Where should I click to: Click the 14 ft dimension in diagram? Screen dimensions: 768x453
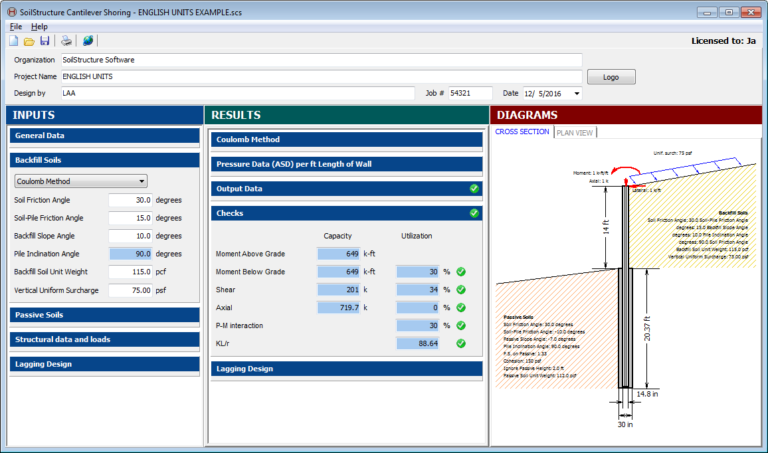click(606, 227)
